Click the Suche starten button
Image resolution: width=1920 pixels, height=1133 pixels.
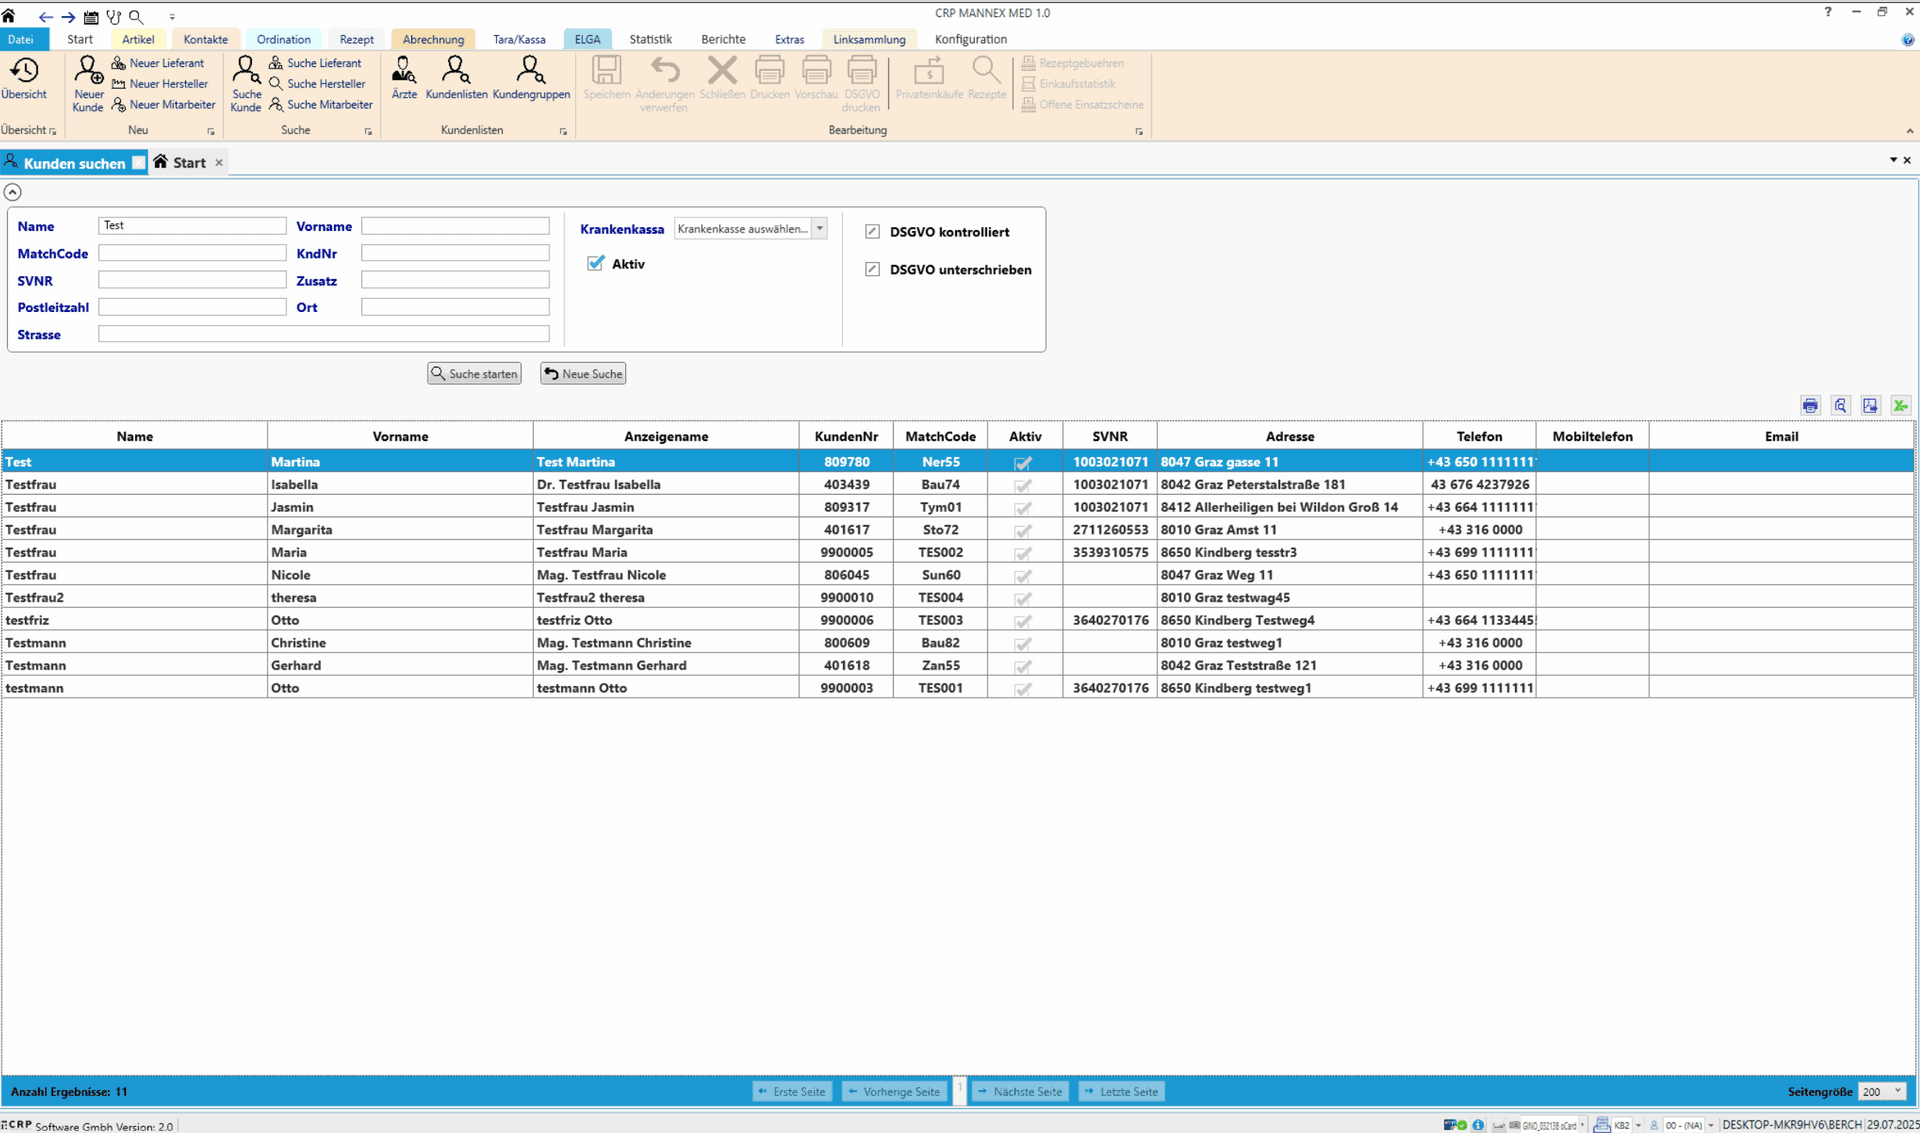tap(474, 373)
